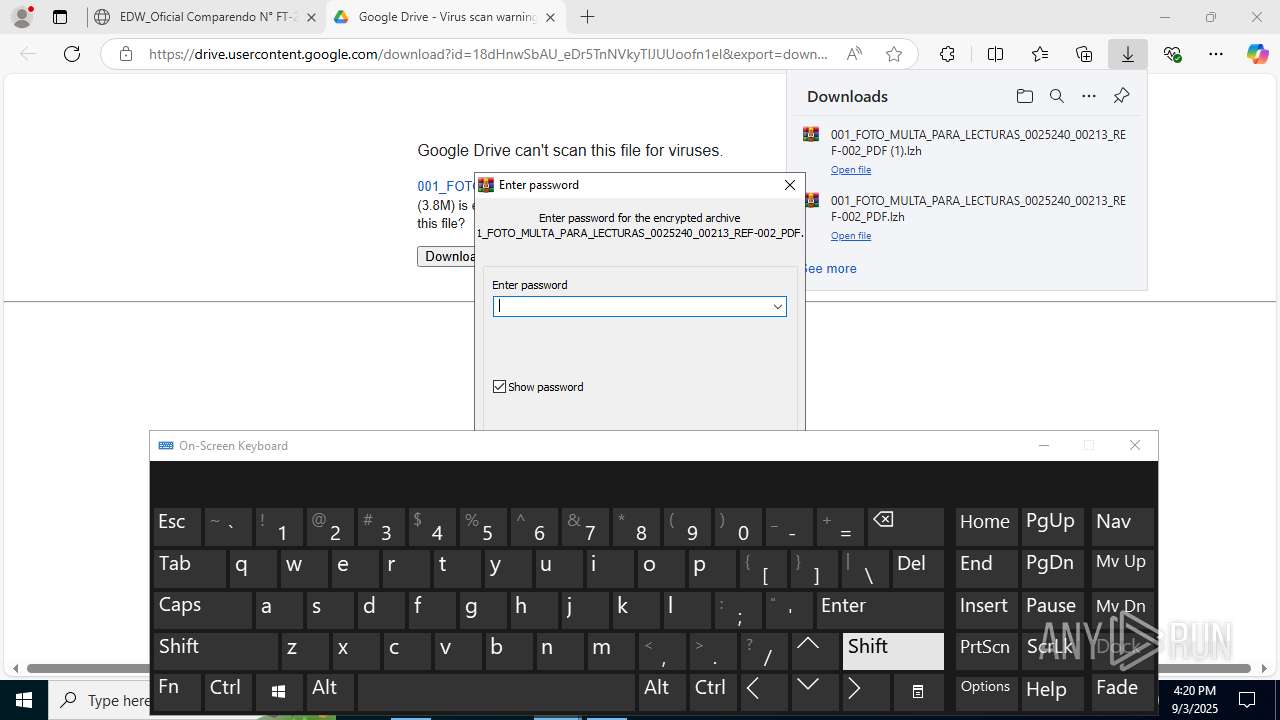Close the EDW_Oficial Comparendo tab
Screen dimensions: 1280x720
311,17
